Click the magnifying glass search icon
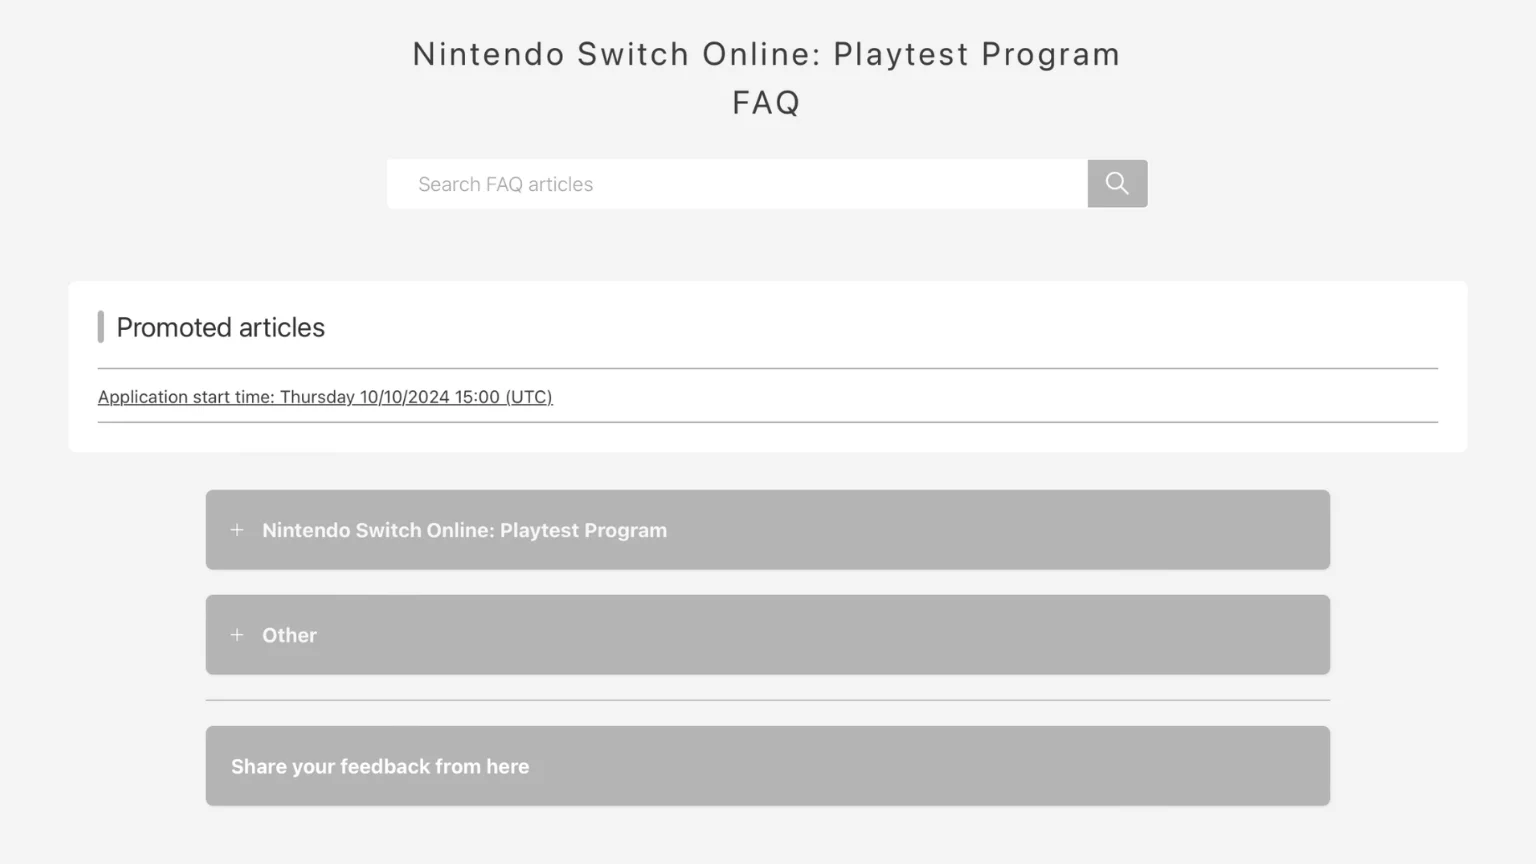 coord(1117,183)
